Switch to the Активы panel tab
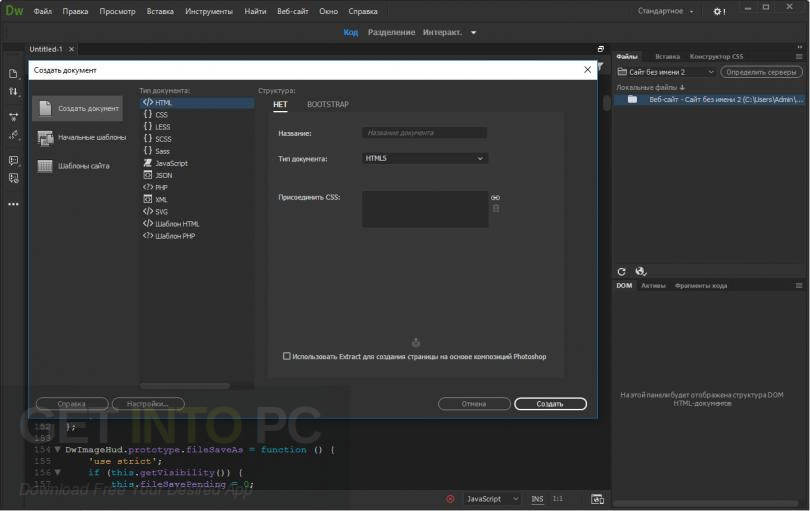This screenshot has width=810, height=511. point(653,285)
